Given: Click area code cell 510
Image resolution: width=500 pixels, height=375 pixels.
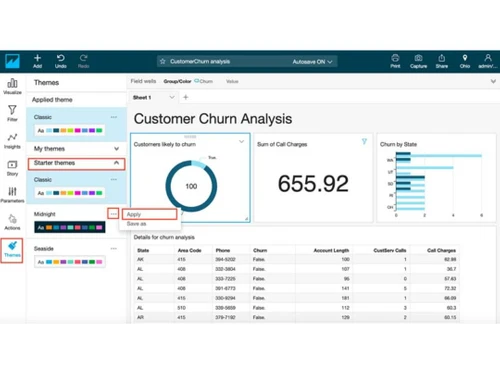Looking at the screenshot, I should coord(181,308).
